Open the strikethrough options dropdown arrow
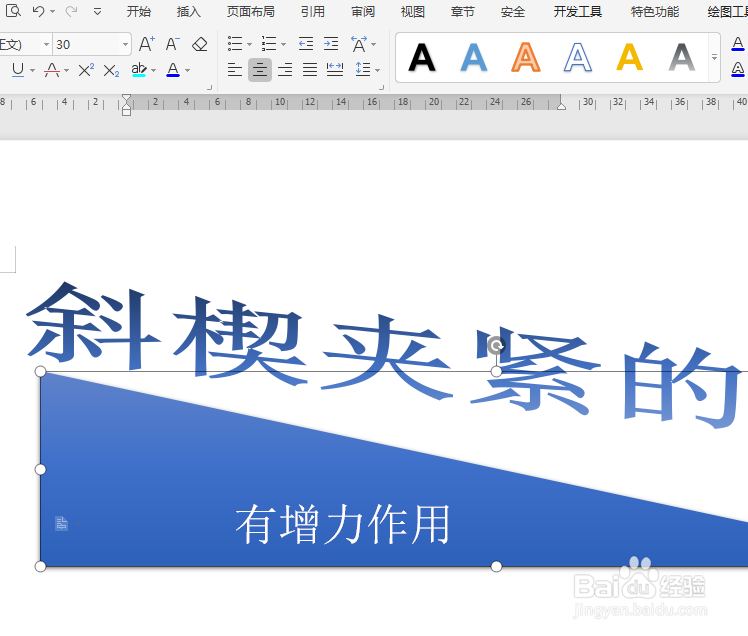This screenshot has width=748, height=636. tap(66, 71)
